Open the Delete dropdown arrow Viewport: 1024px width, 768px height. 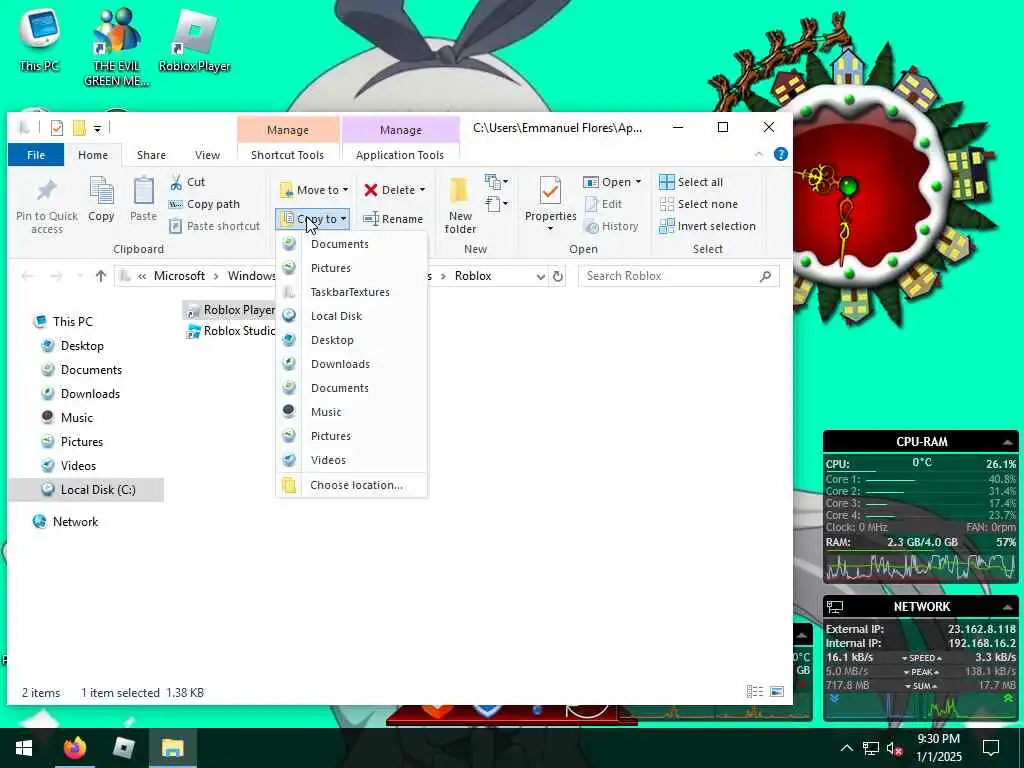coord(423,190)
